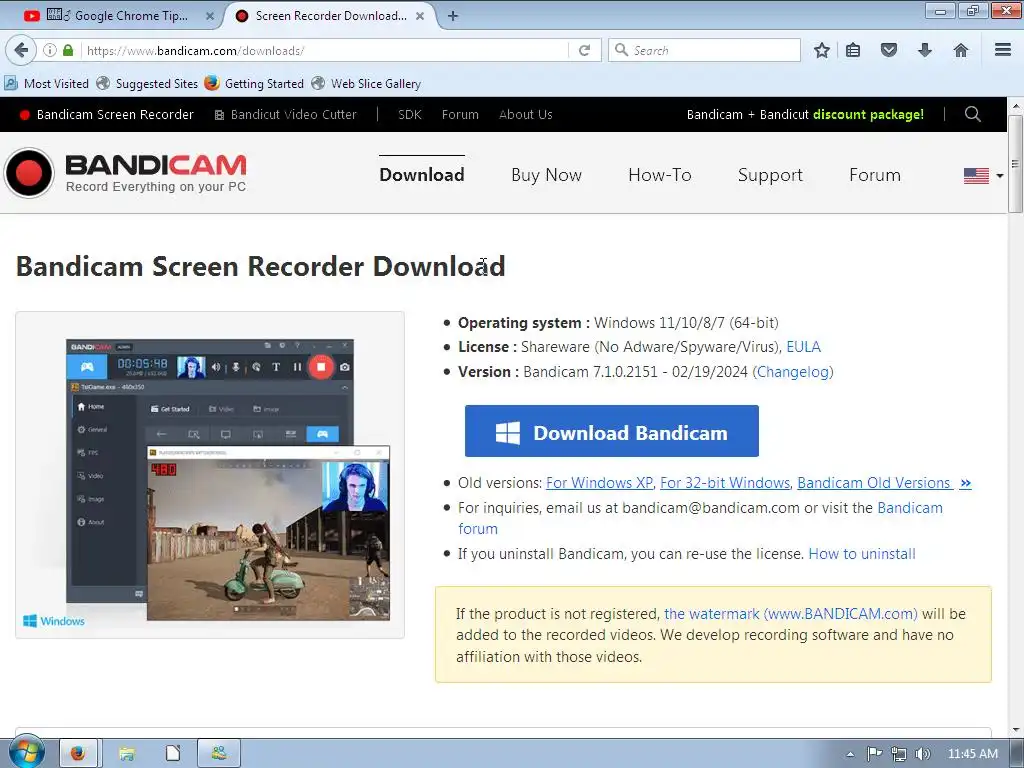Close the Screen Recorder Download tab

pyautogui.click(x=420, y=16)
